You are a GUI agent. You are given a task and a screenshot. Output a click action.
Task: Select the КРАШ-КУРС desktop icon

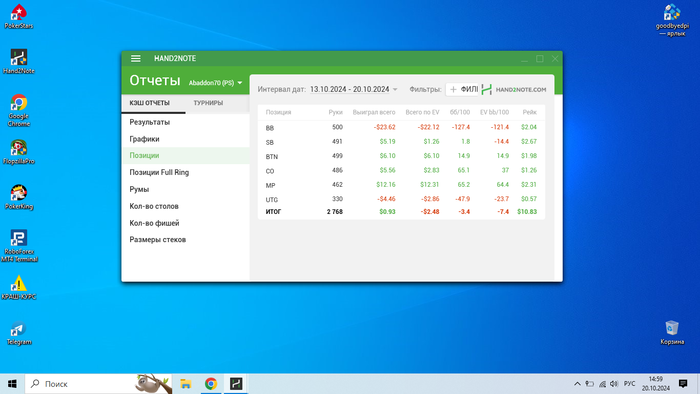tap(19, 288)
